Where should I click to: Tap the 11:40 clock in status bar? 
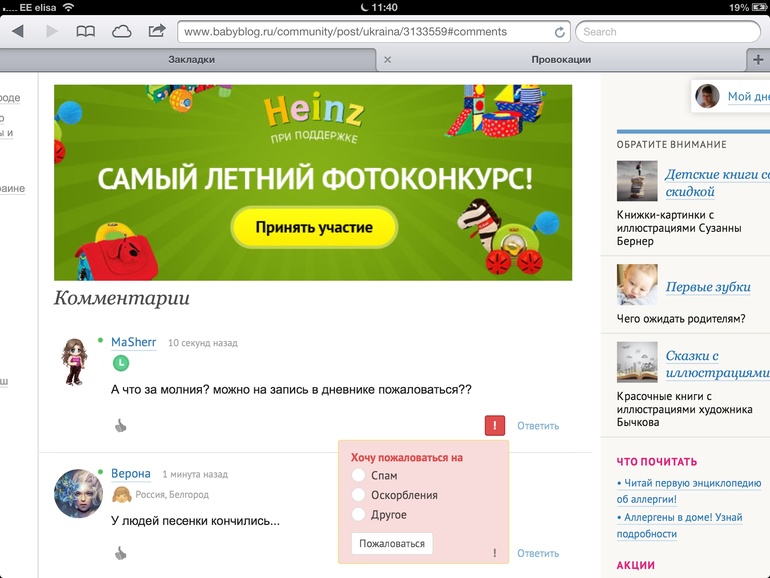(x=384, y=7)
